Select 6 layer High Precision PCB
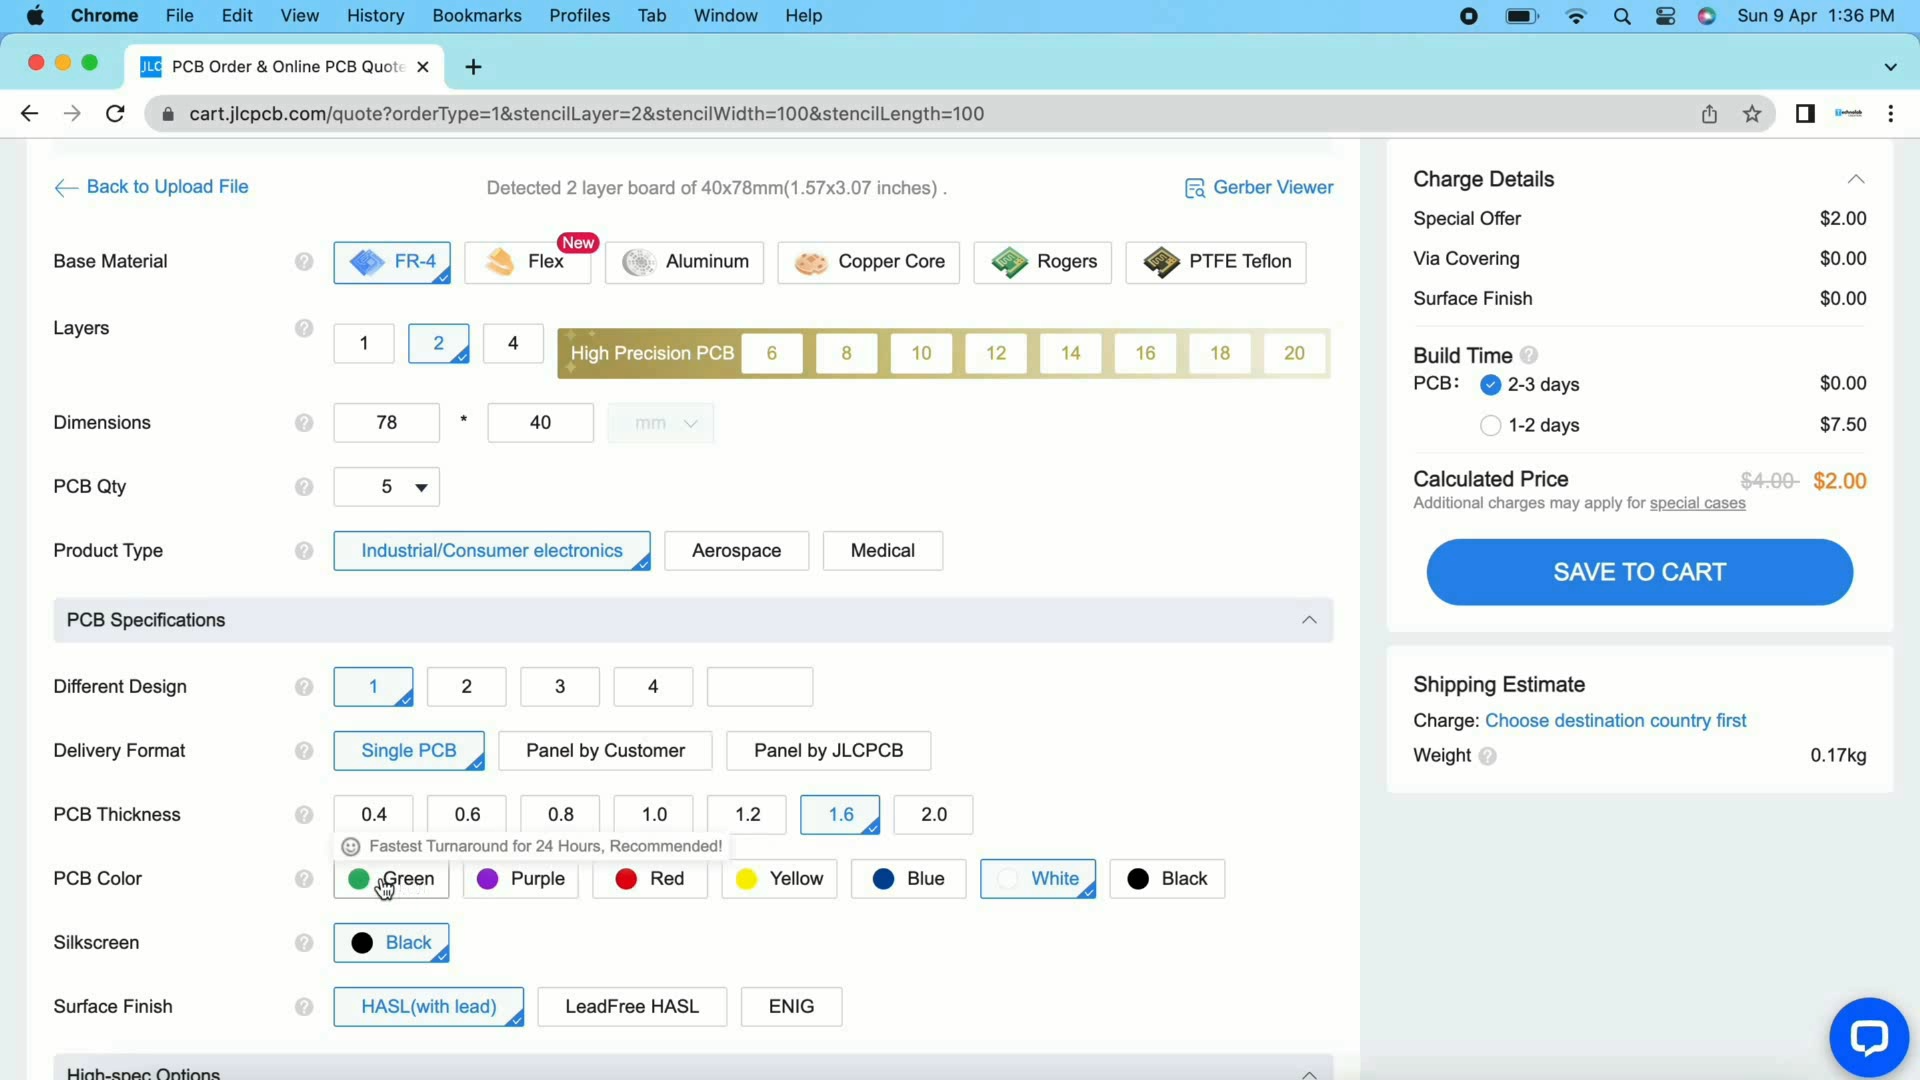 click(771, 354)
